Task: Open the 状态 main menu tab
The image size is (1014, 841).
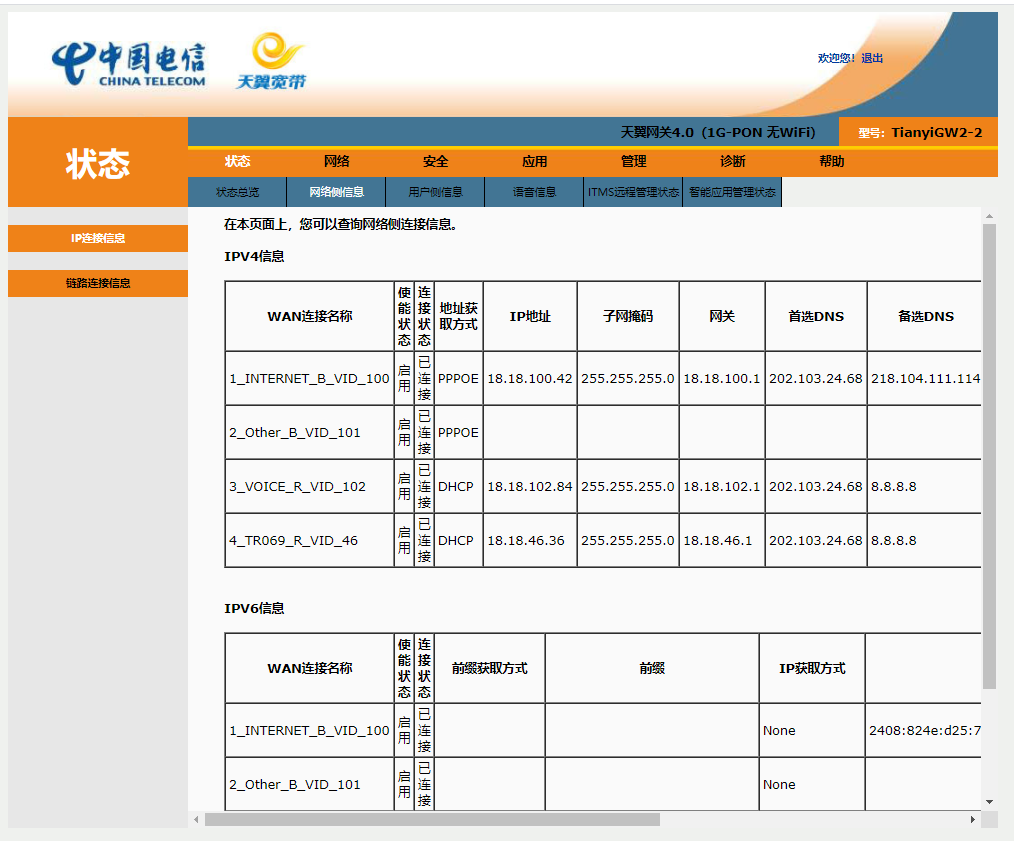Action: click(x=237, y=162)
